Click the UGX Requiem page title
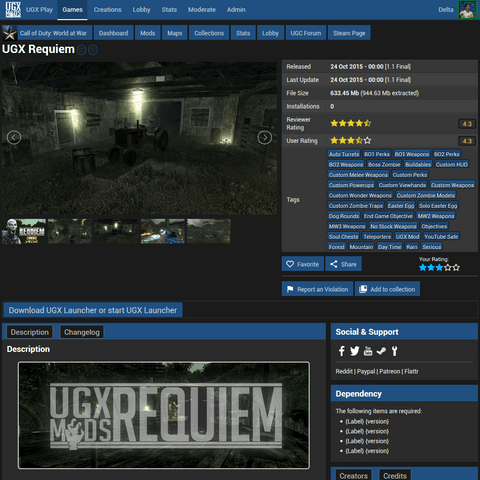Image resolution: width=480 pixels, height=480 pixels. coord(38,49)
